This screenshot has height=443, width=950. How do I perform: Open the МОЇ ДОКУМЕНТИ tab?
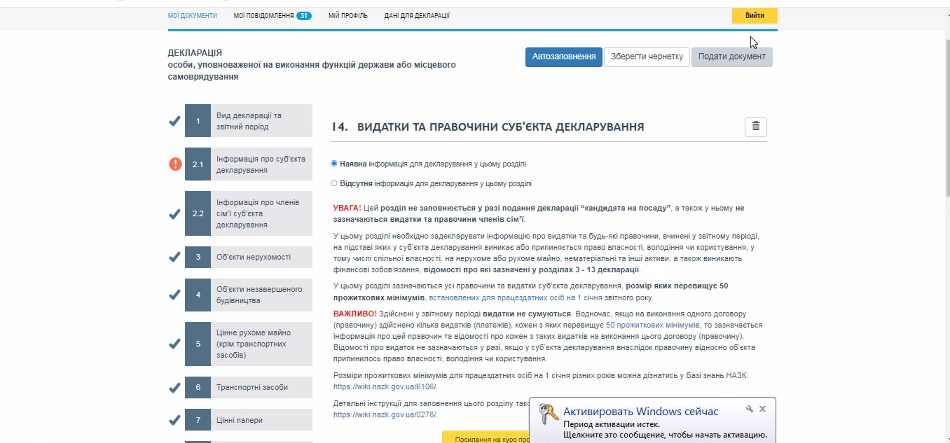click(x=193, y=16)
